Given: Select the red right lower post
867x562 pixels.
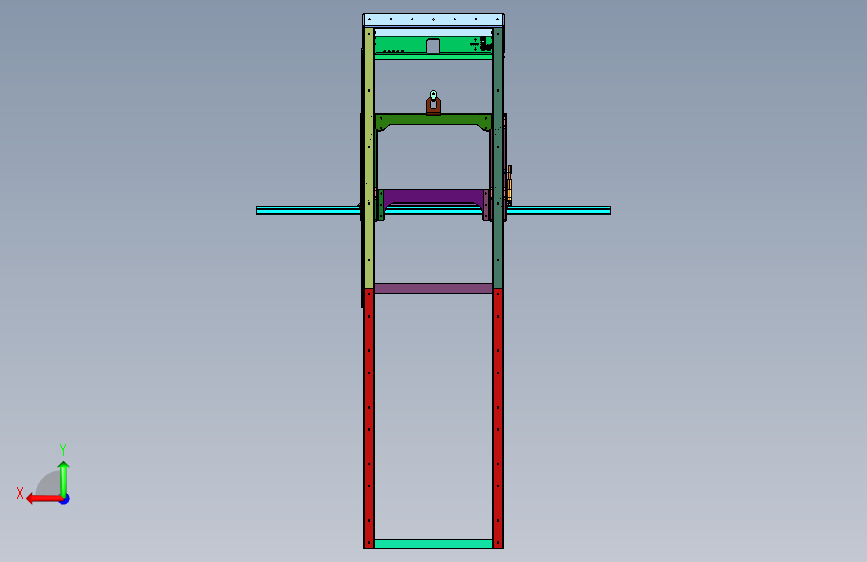Looking at the screenshot, I should (498, 418).
